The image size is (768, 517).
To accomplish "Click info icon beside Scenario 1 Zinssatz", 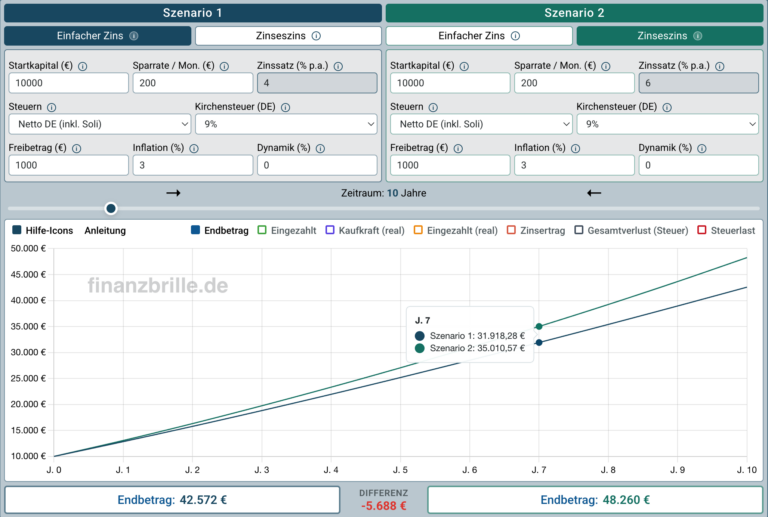I will 338,66.
